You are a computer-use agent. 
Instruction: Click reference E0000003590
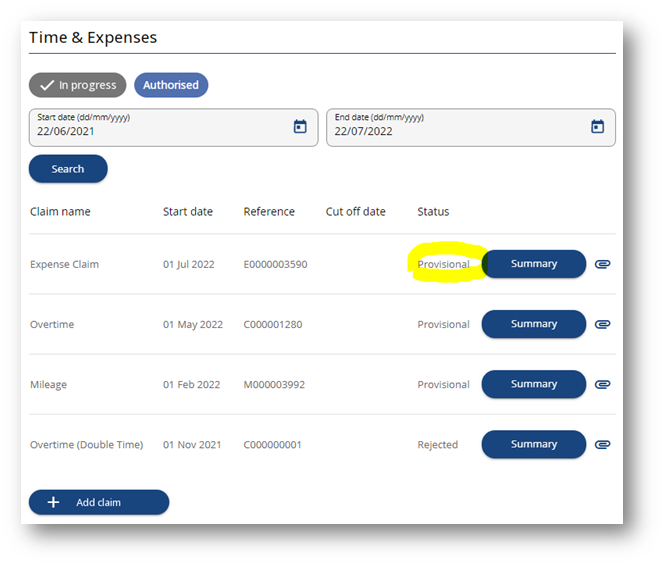pos(275,265)
